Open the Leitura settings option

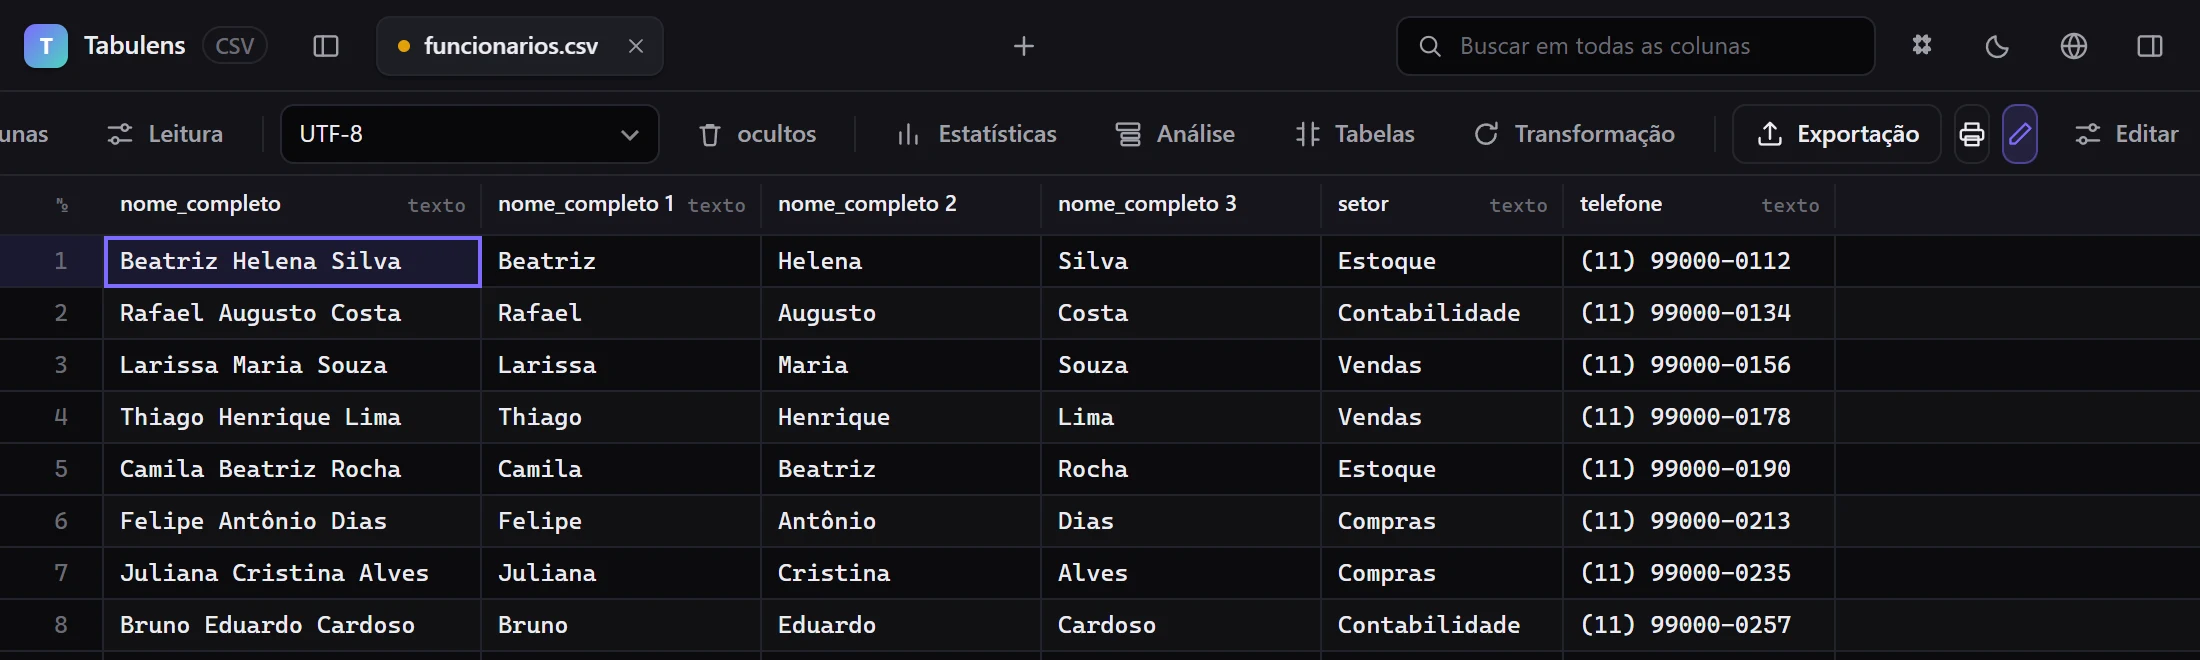click(166, 134)
